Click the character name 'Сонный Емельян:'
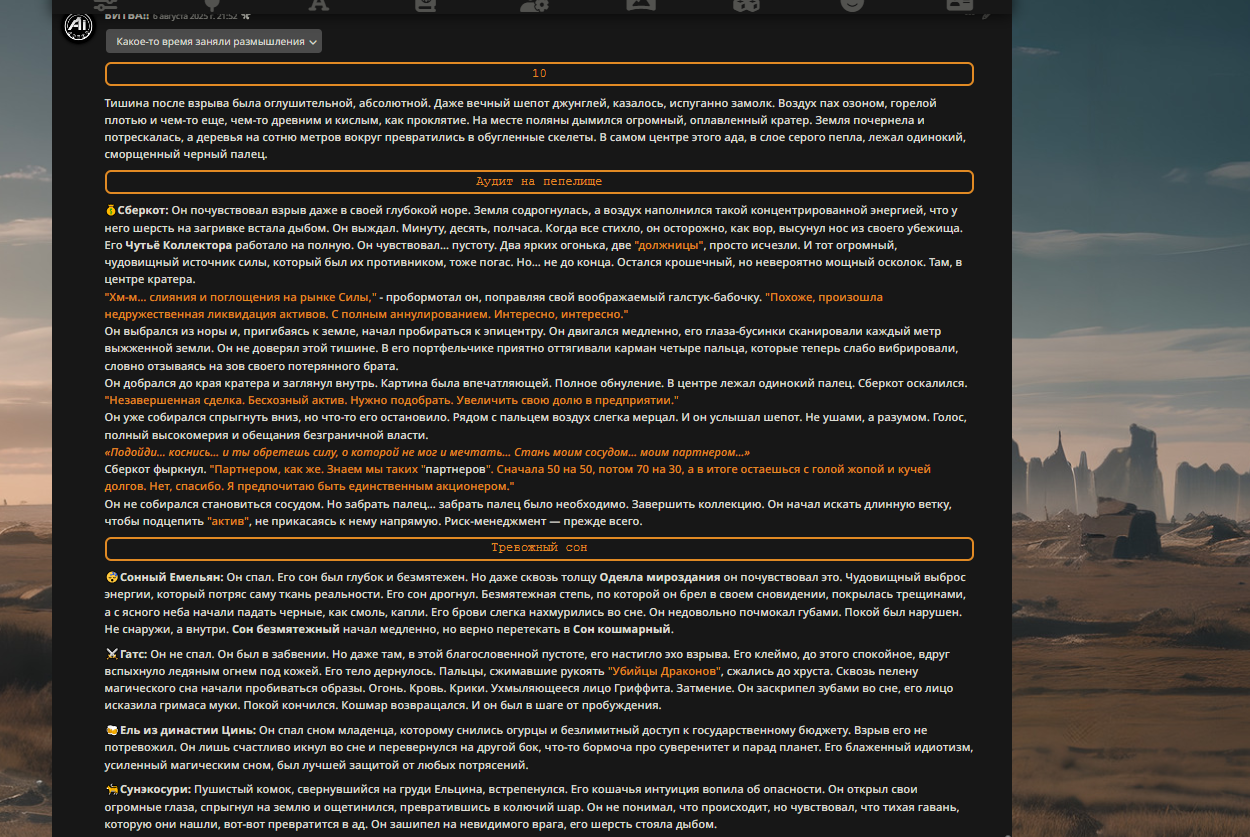 pos(170,577)
